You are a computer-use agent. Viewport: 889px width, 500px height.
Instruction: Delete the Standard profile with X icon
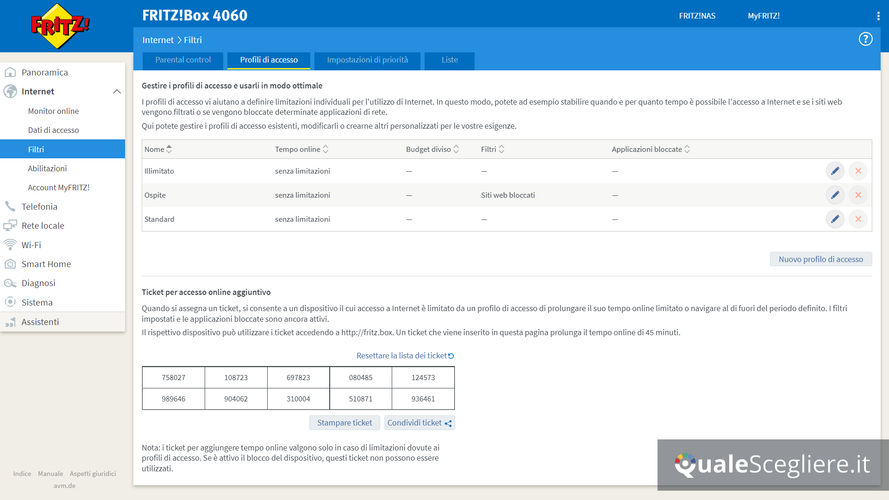click(857, 219)
